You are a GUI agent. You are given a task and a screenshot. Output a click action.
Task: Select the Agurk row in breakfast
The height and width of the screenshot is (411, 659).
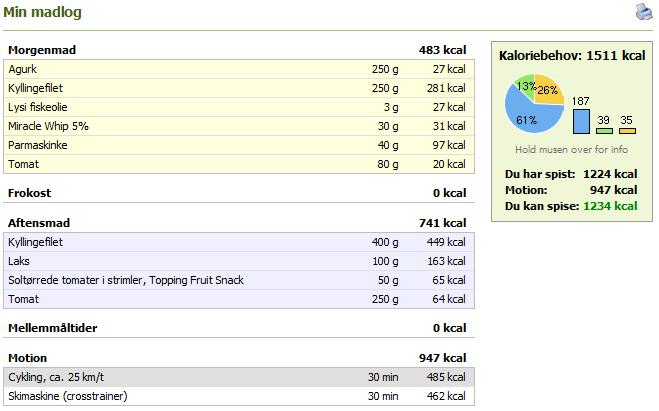[x=239, y=69]
